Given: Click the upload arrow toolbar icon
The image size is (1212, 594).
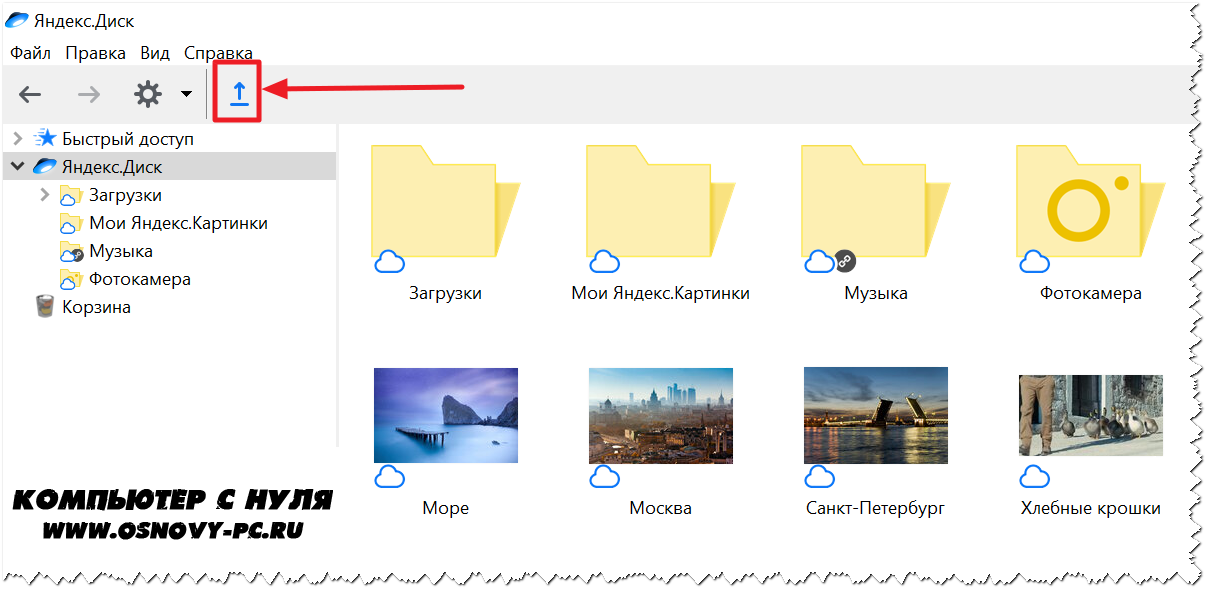Looking at the screenshot, I should (x=239, y=93).
